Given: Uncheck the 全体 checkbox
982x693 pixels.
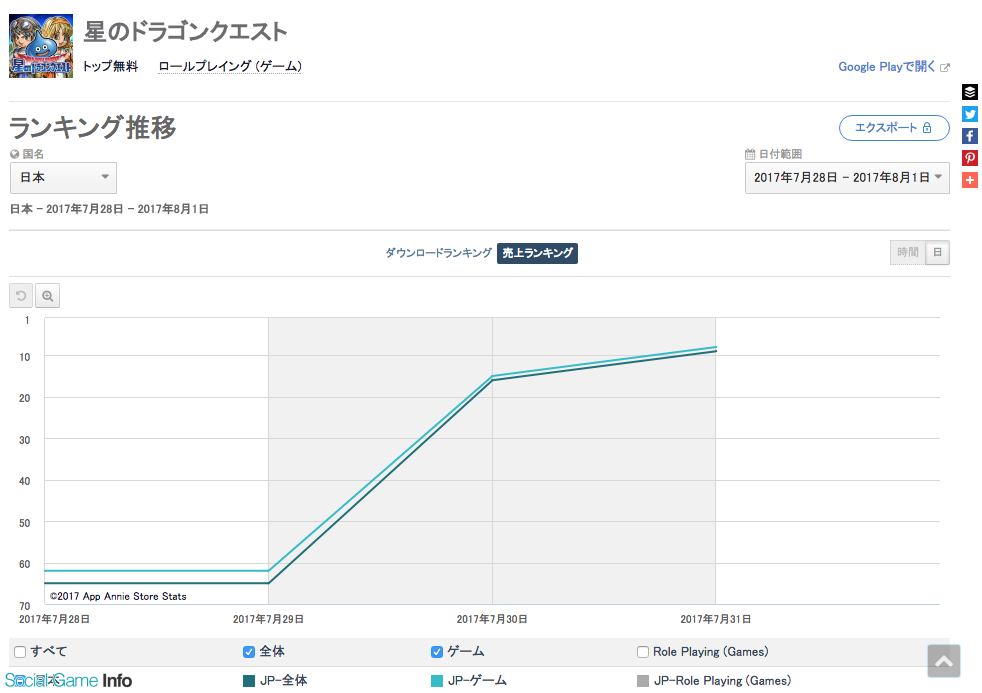Looking at the screenshot, I should [x=249, y=652].
